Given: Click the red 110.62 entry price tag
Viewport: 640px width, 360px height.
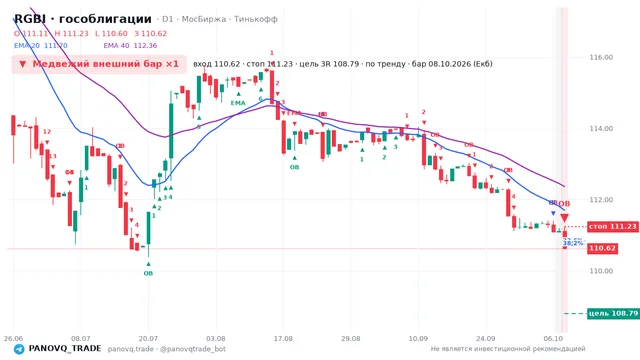Looking at the screenshot, I should (602, 249).
